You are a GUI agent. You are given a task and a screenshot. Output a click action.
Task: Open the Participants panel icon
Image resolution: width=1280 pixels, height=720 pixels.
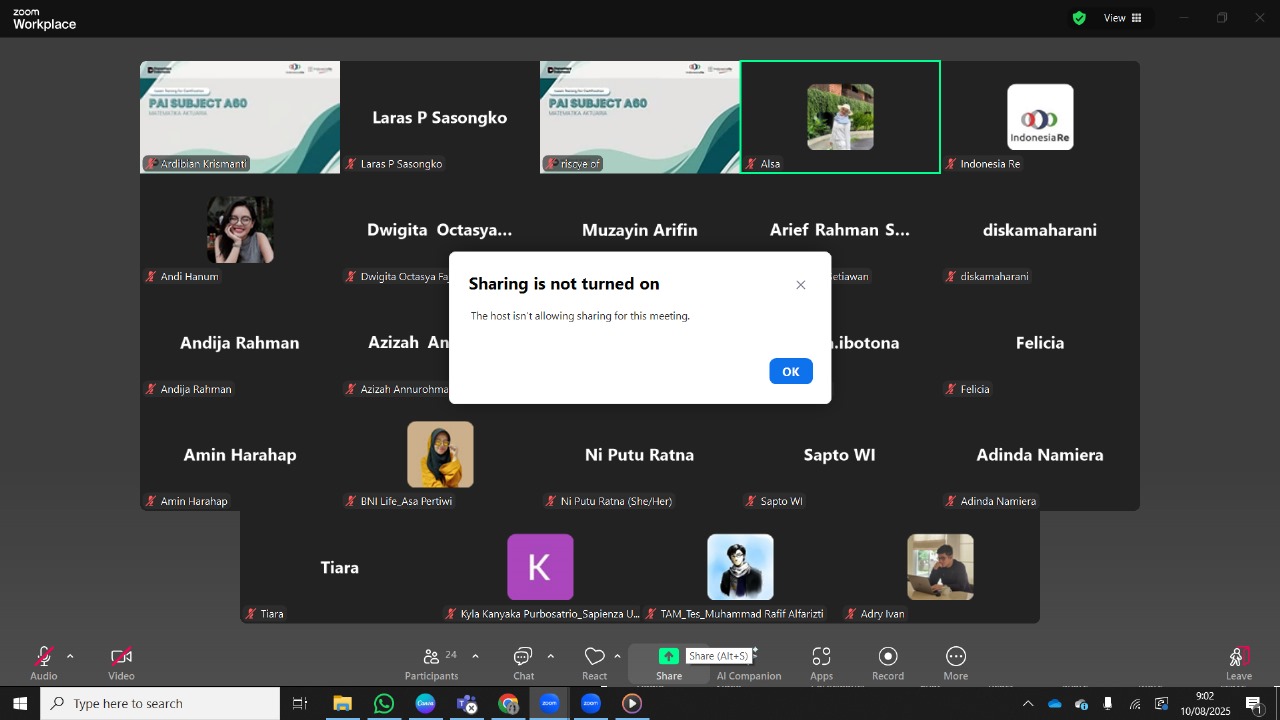tap(431, 657)
